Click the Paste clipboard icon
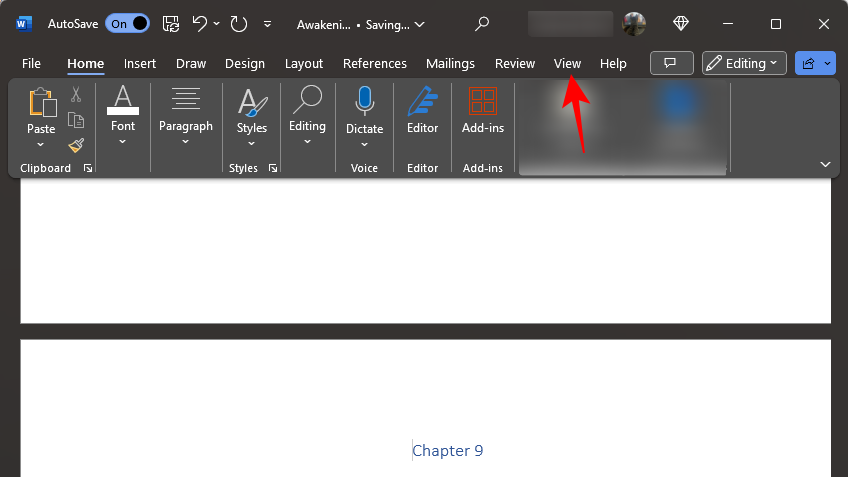The image size is (848, 477). tap(42, 102)
